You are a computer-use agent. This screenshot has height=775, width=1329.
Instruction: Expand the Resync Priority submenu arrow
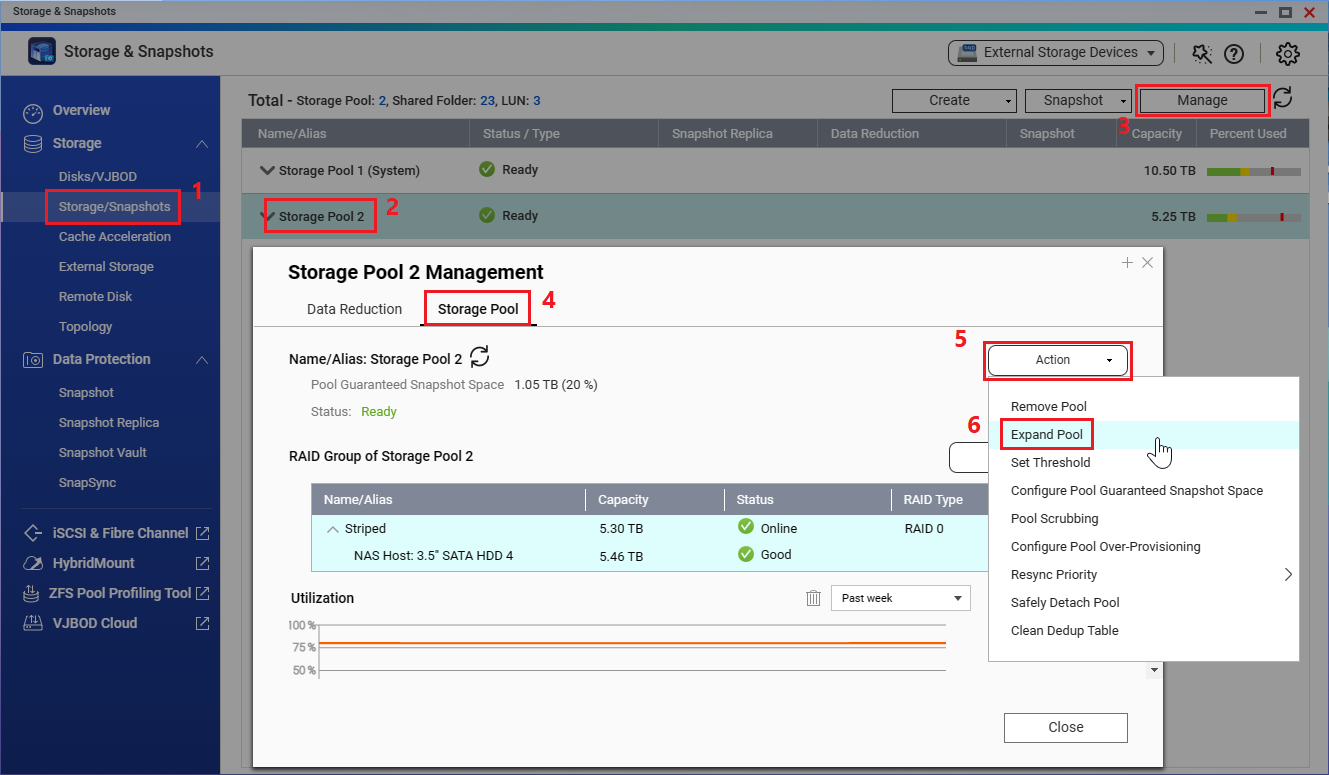[1288, 574]
